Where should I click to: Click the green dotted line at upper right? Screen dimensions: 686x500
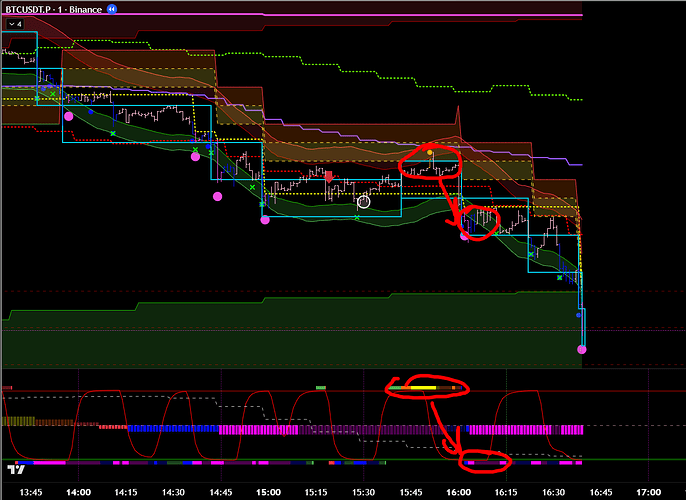click(560, 95)
